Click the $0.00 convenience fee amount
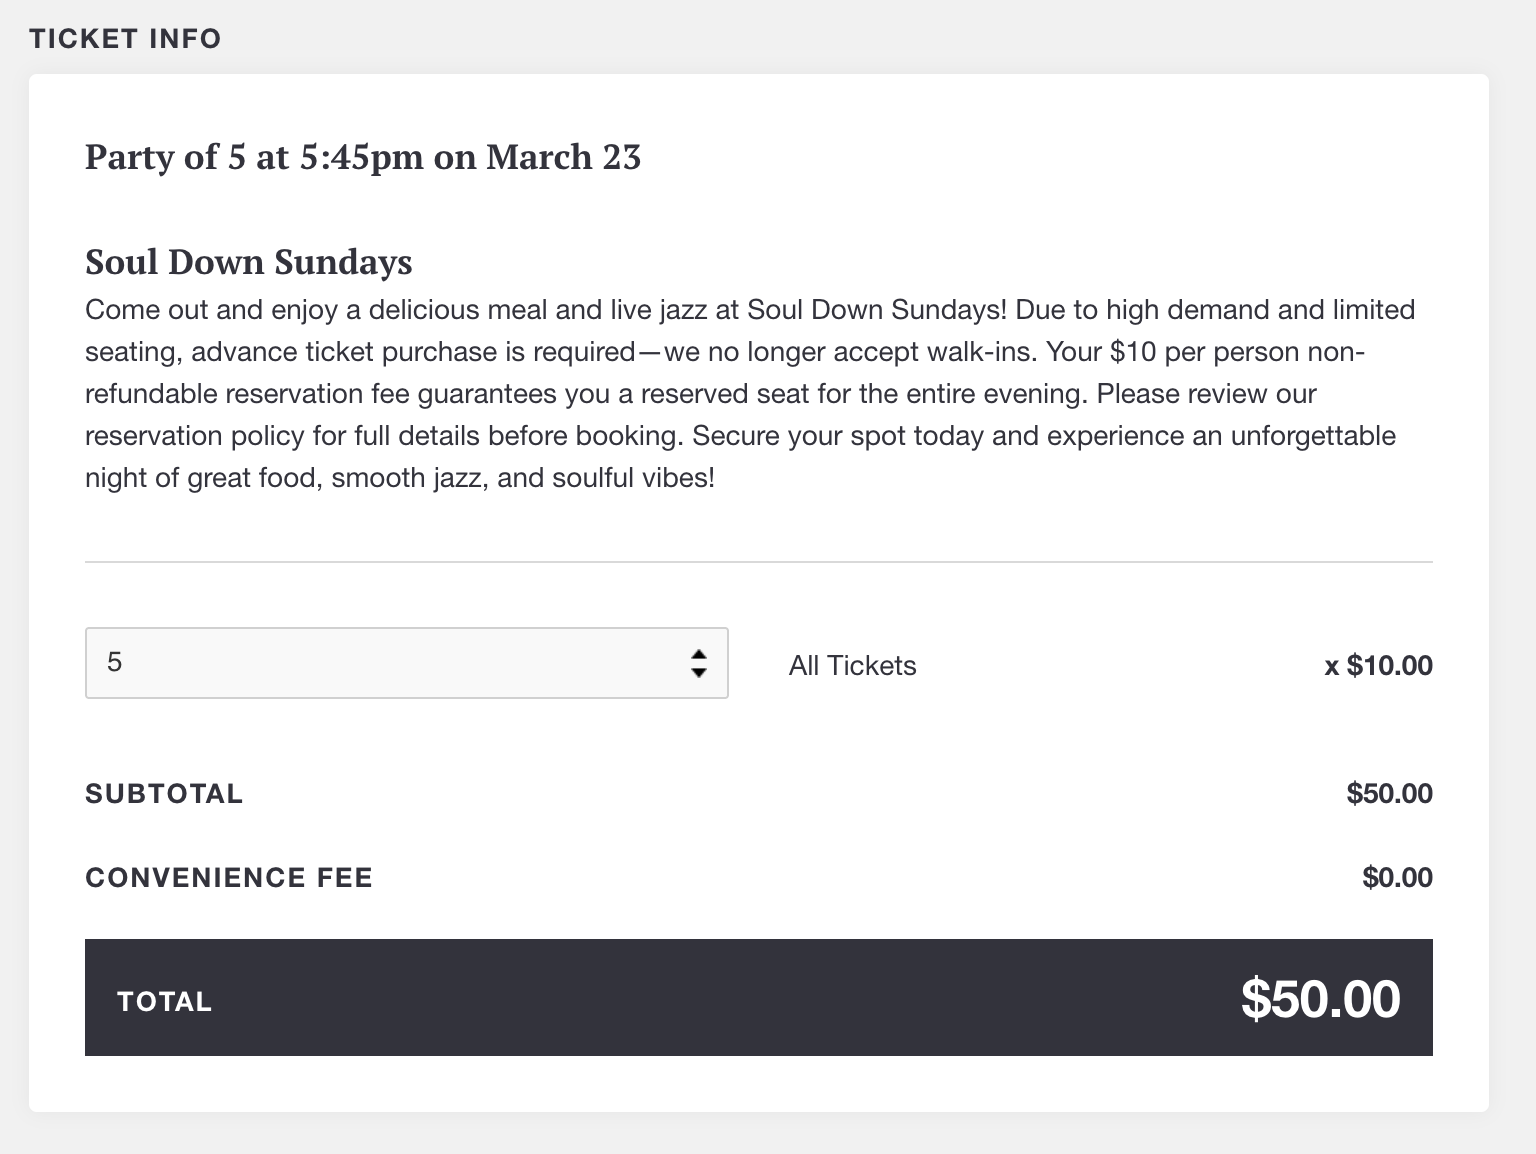This screenshot has width=1536, height=1154. pyautogui.click(x=1397, y=877)
